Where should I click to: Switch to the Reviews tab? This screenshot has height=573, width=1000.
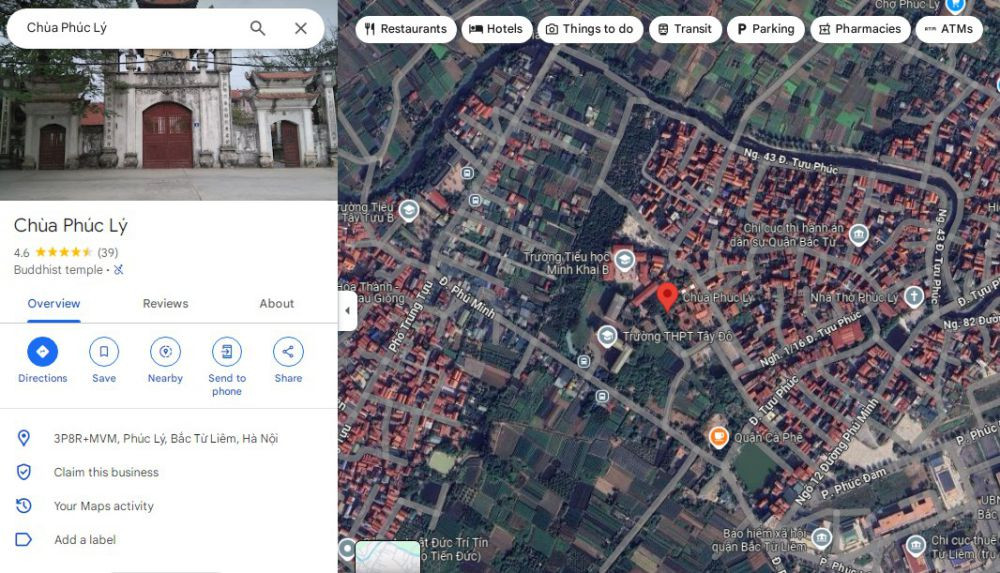pyautogui.click(x=165, y=304)
